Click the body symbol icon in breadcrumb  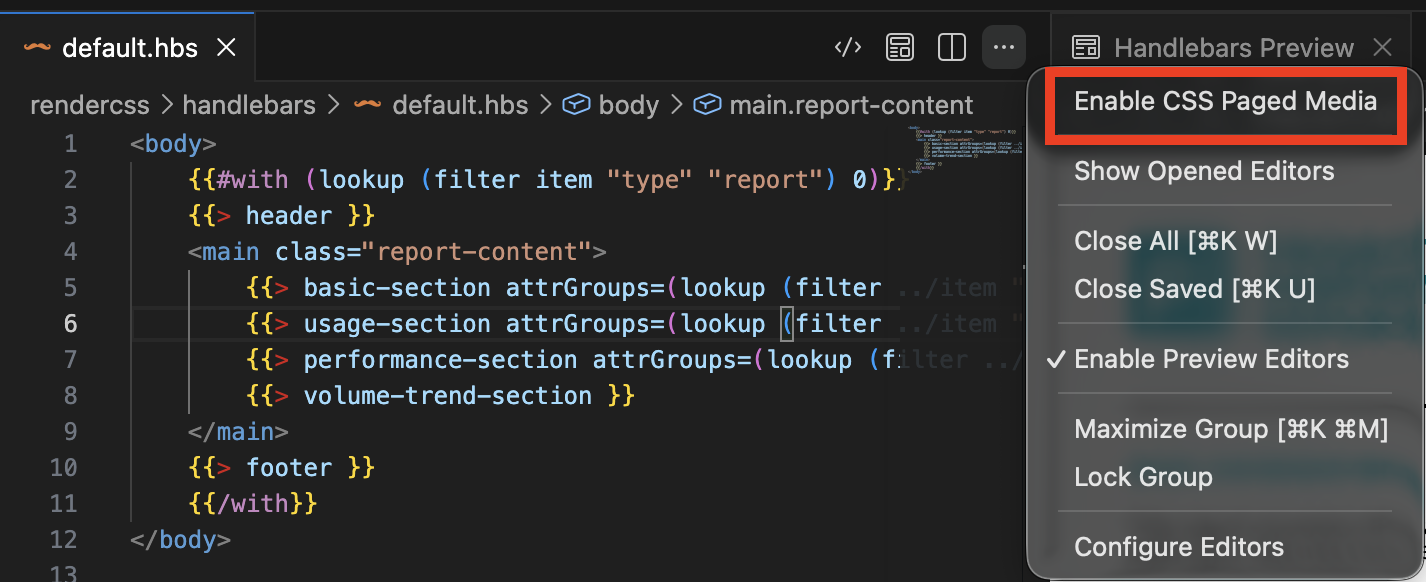tap(575, 105)
